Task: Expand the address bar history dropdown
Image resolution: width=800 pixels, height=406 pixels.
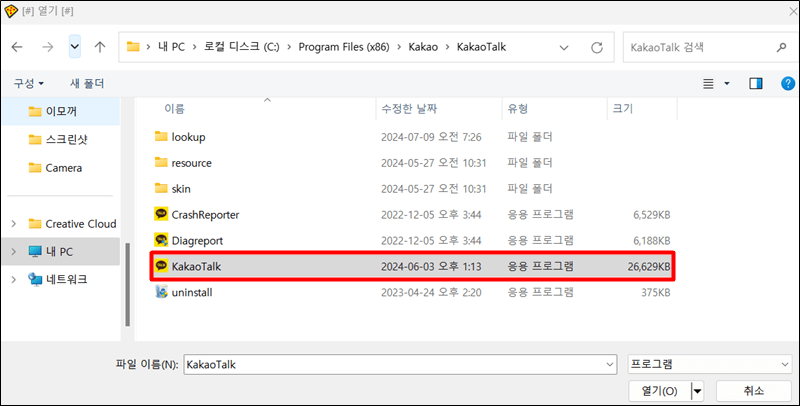Action: coord(564,47)
